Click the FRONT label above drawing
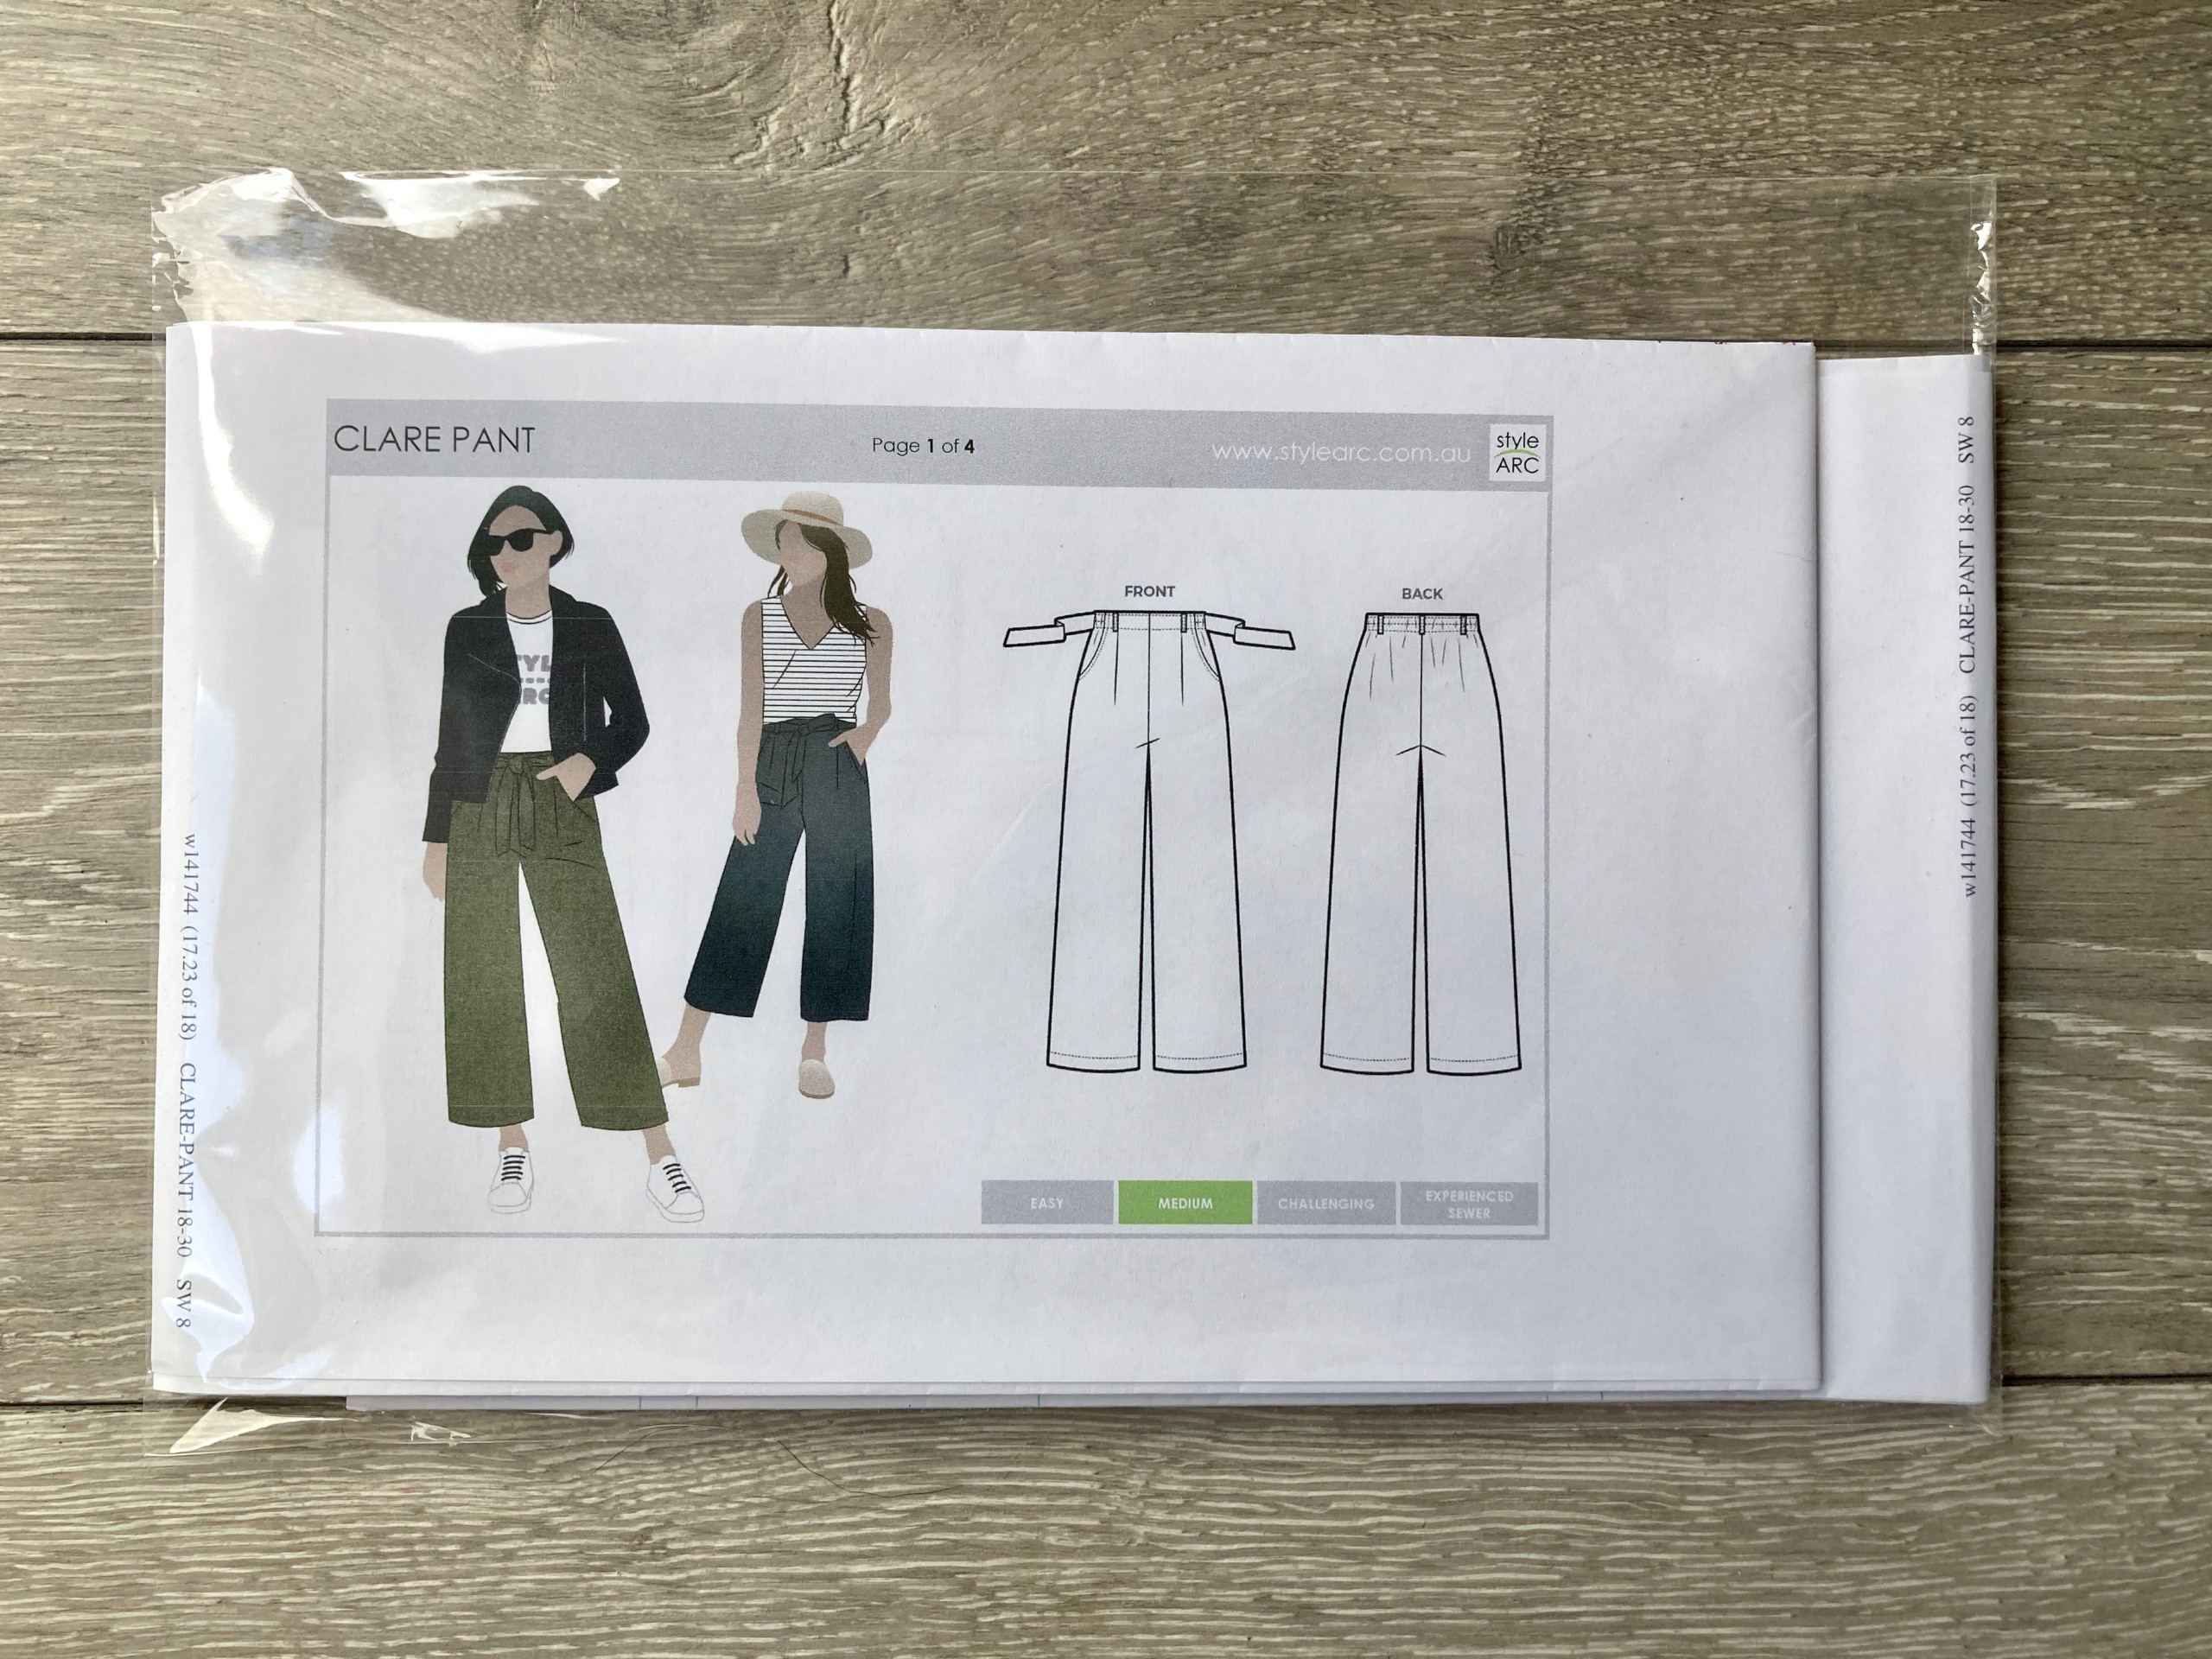This screenshot has height=1659, width=2212. [1149, 592]
